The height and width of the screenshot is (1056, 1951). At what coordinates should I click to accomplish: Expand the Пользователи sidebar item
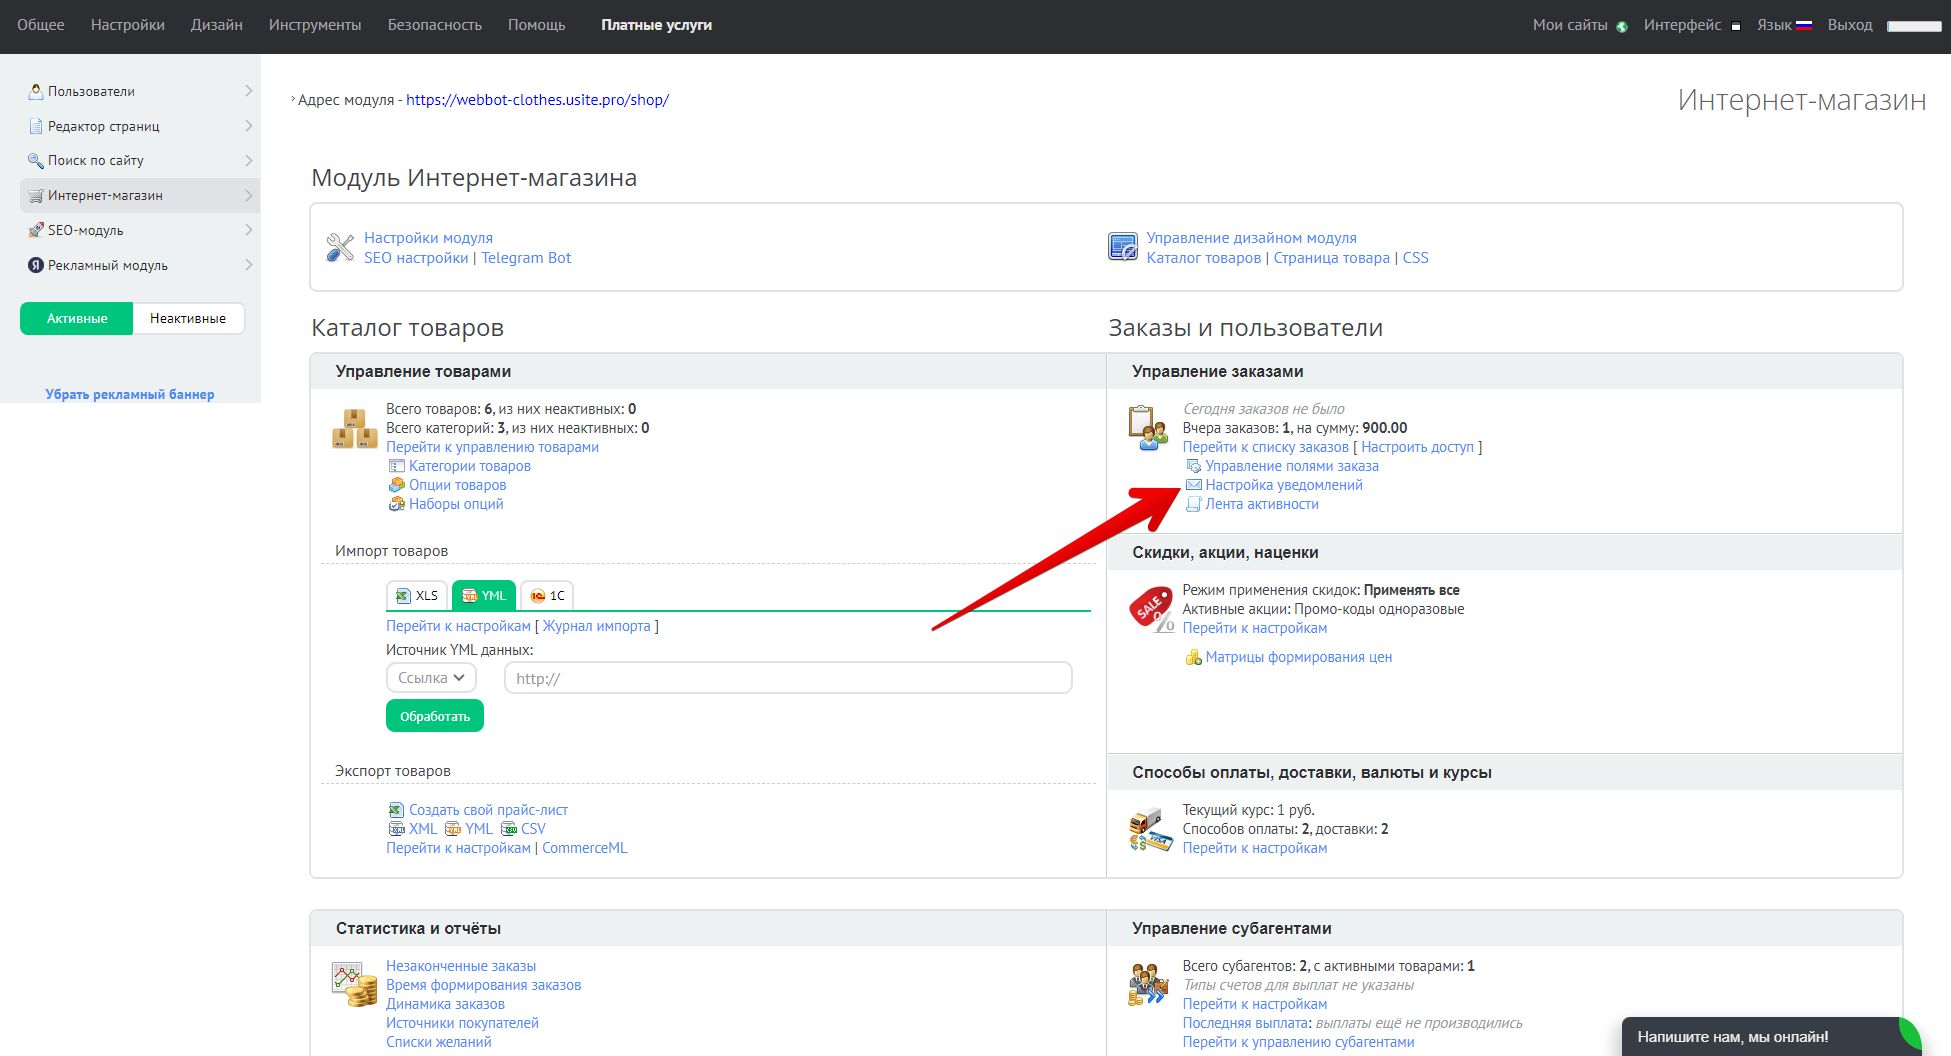click(x=140, y=91)
